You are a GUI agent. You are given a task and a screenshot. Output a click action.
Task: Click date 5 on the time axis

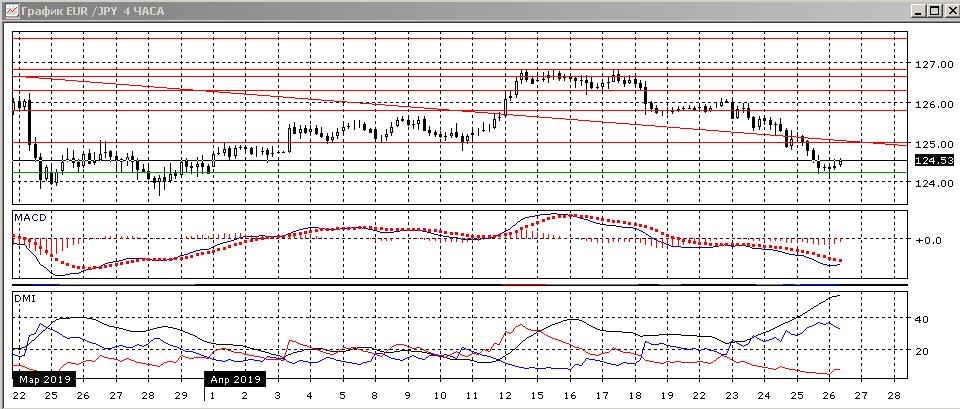coord(342,396)
